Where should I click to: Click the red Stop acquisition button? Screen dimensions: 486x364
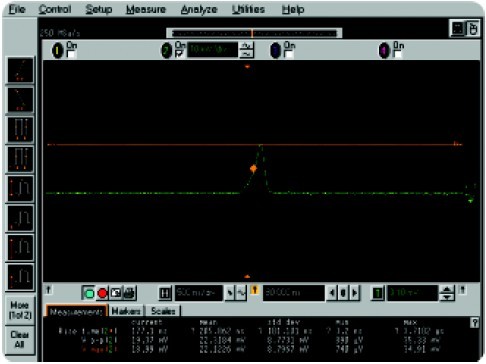click(x=102, y=293)
